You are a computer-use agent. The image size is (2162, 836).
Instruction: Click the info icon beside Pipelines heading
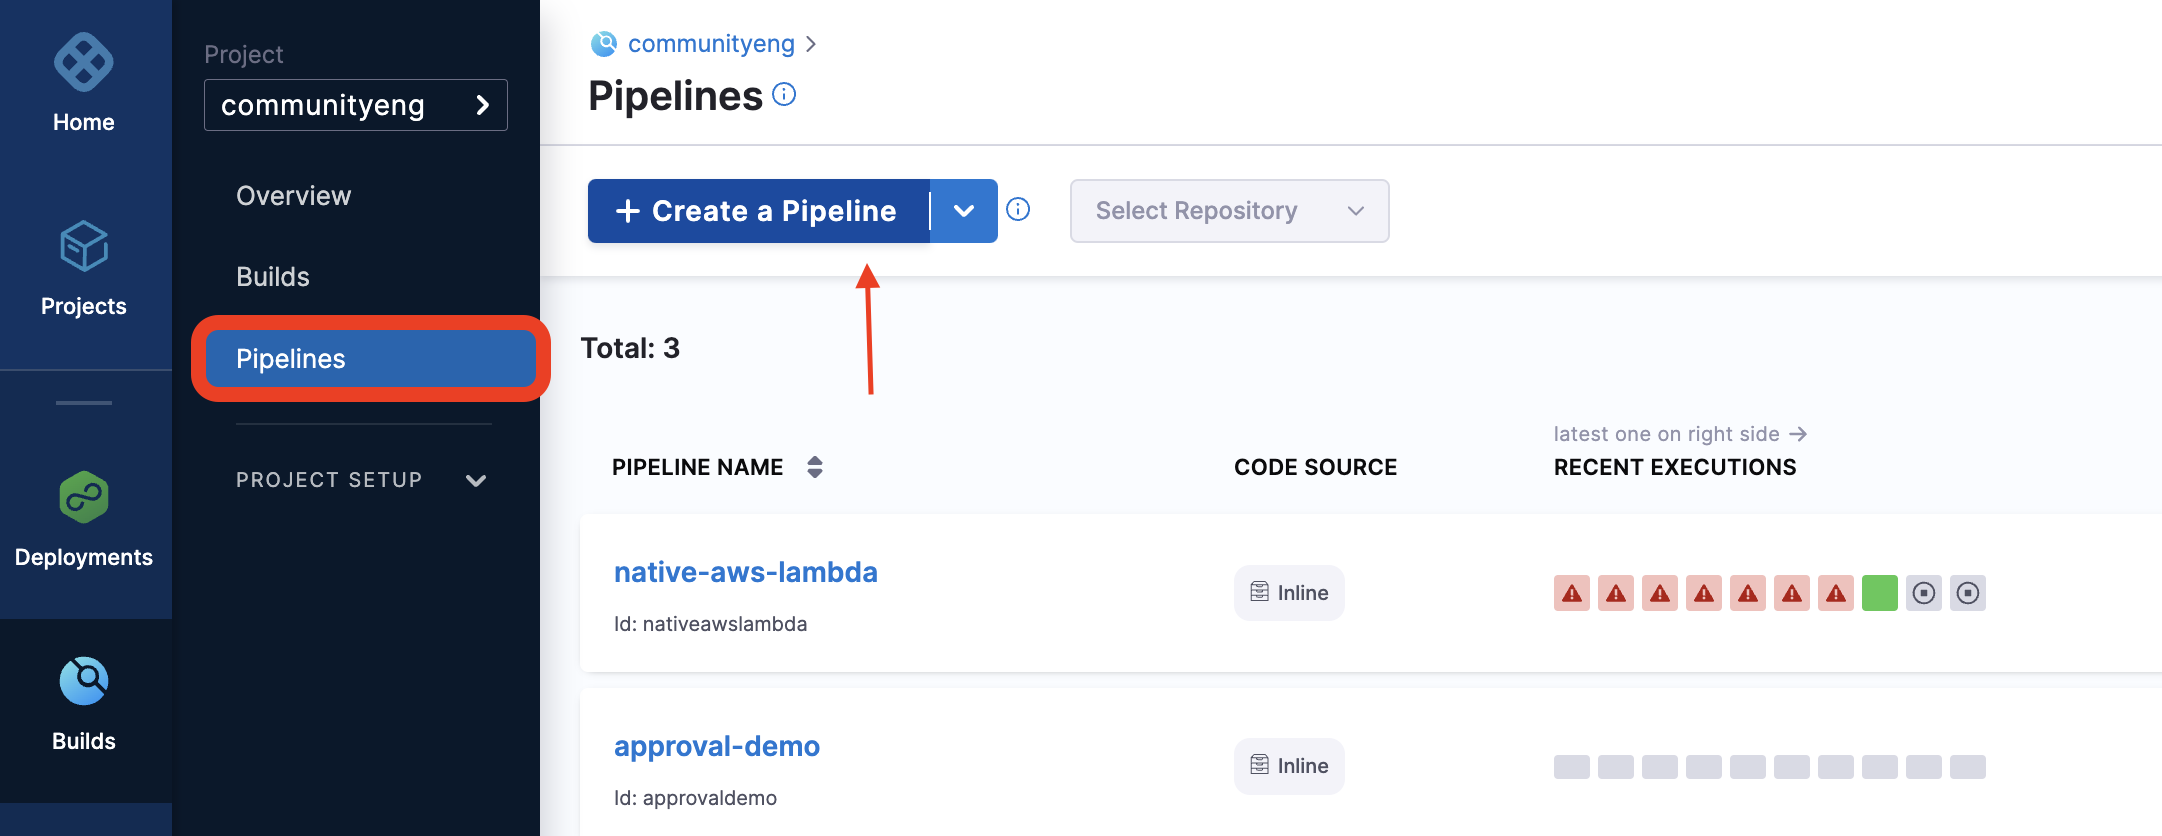[x=785, y=95]
